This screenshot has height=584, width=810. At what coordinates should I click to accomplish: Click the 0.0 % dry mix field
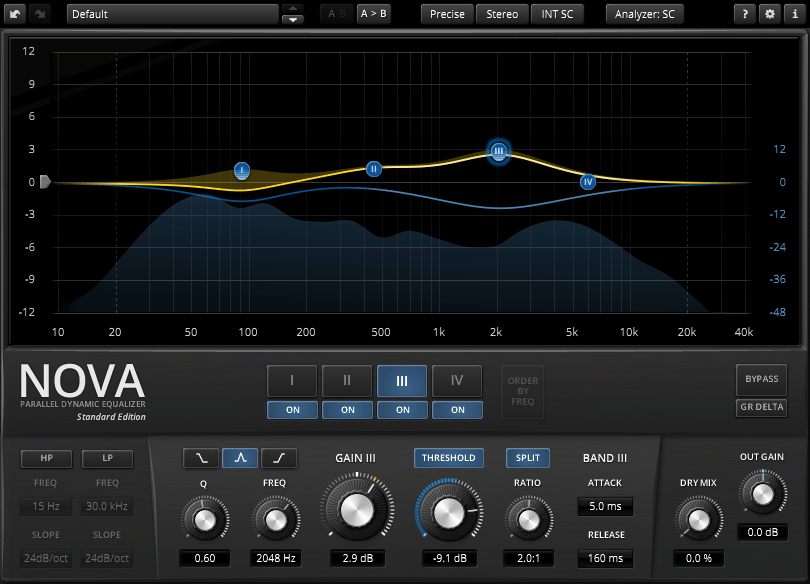coord(698,558)
